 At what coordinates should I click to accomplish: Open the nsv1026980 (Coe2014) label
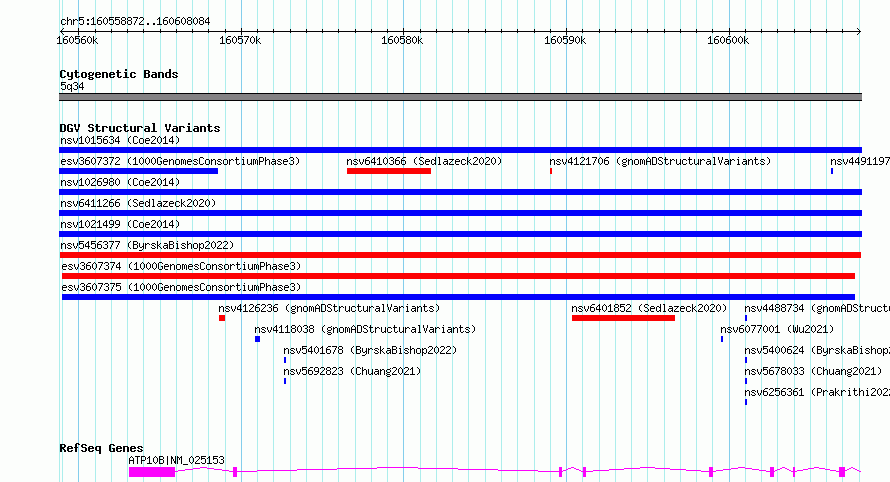pos(120,182)
